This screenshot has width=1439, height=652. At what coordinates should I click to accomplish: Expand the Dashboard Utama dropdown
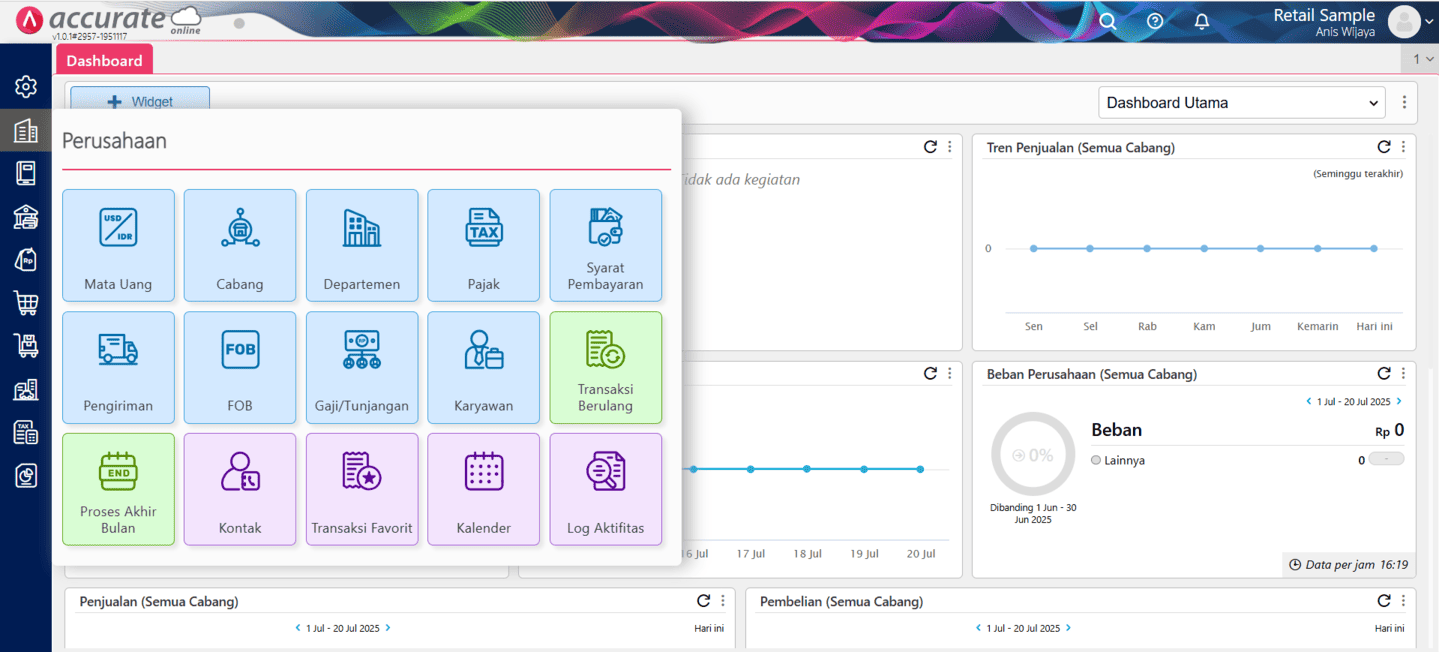pos(1241,103)
